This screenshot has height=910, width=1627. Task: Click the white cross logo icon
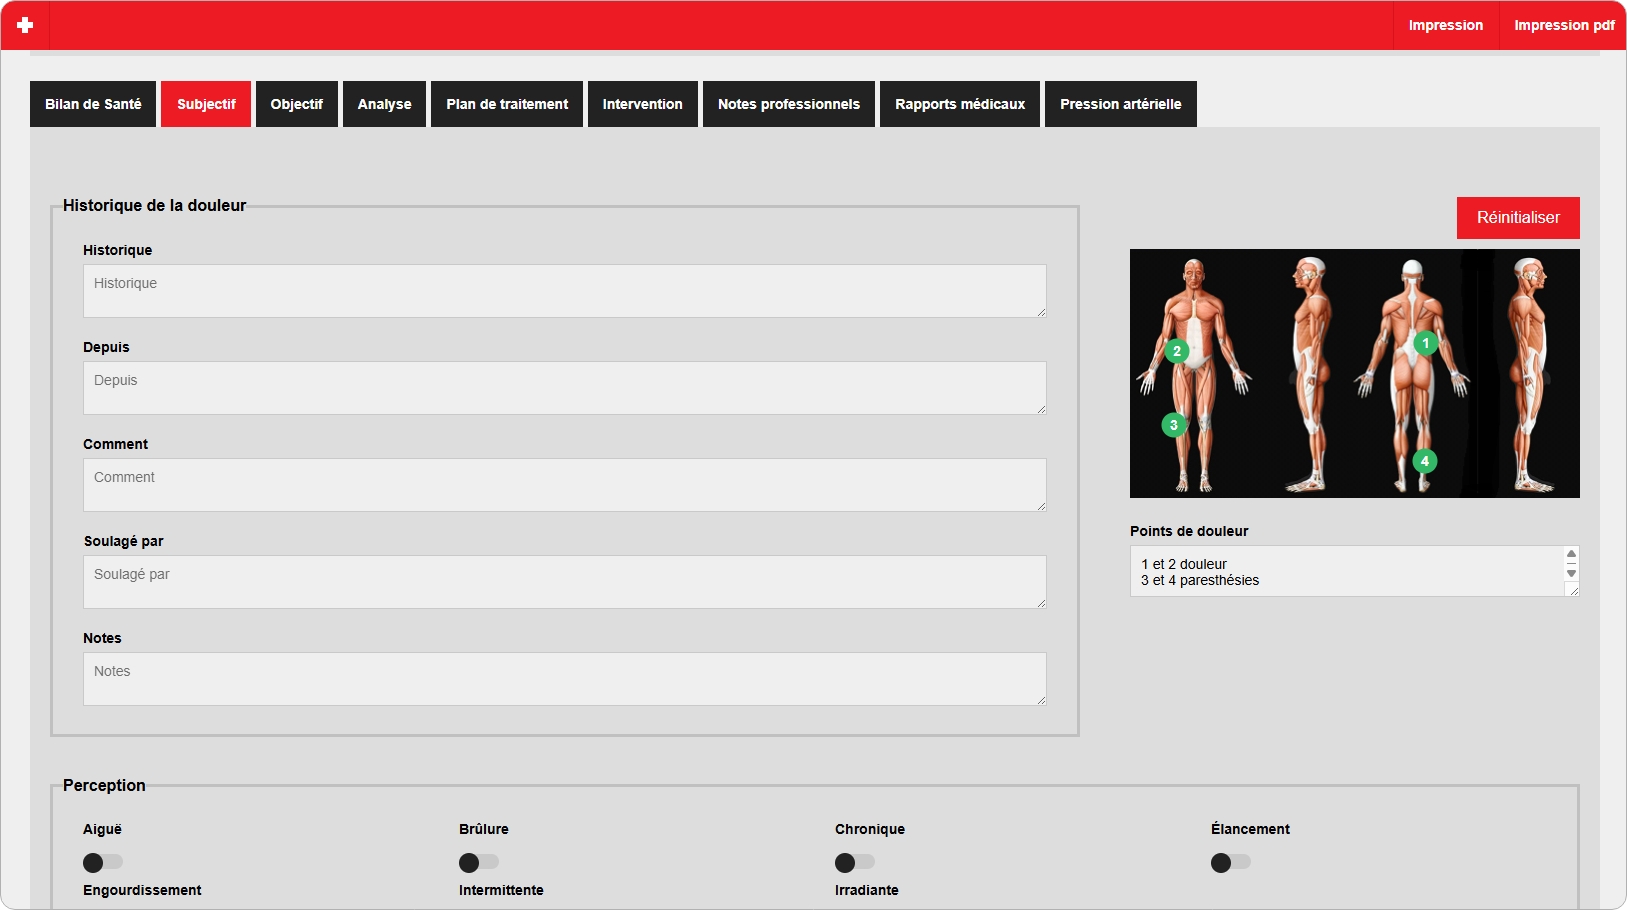point(25,25)
